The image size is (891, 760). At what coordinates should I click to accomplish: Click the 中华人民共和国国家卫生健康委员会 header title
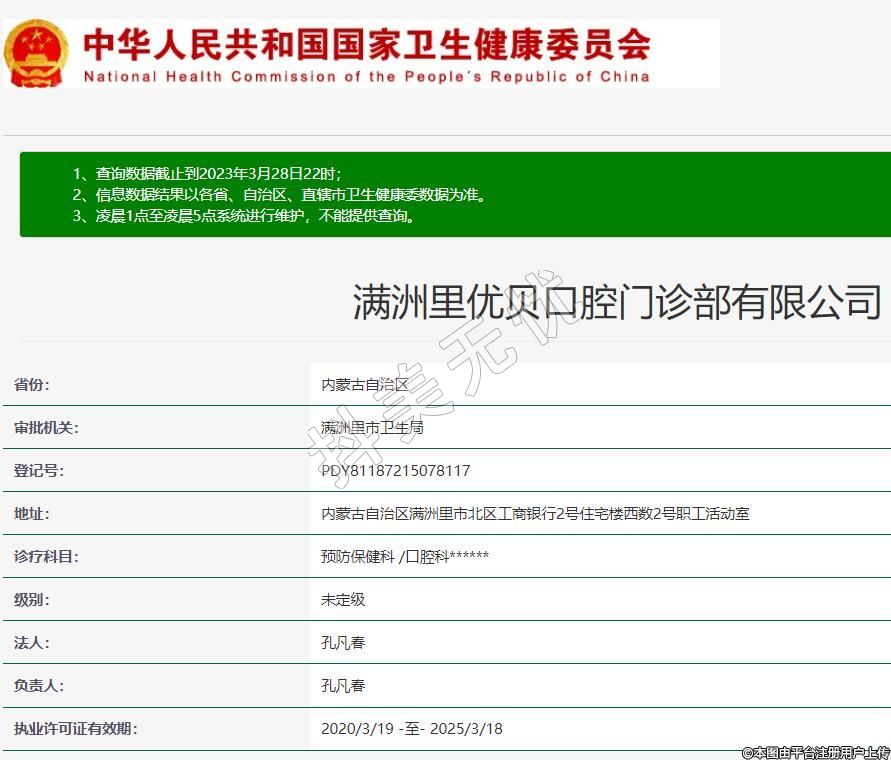click(366, 43)
